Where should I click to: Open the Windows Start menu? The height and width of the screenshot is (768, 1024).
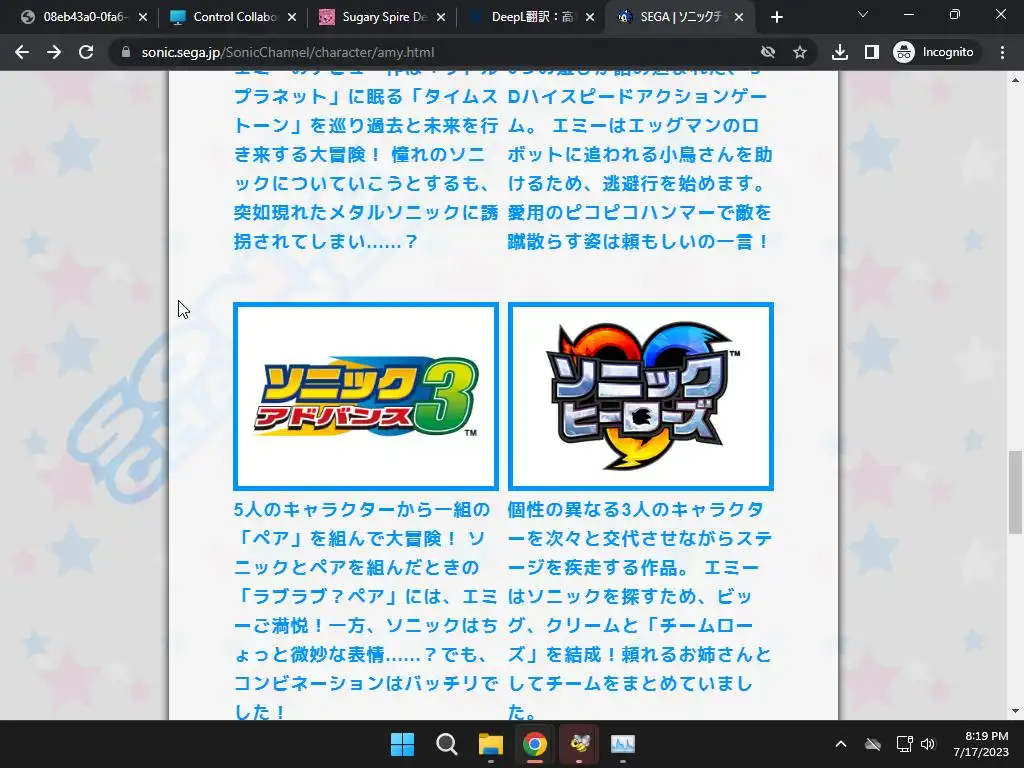tap(402, 744)
